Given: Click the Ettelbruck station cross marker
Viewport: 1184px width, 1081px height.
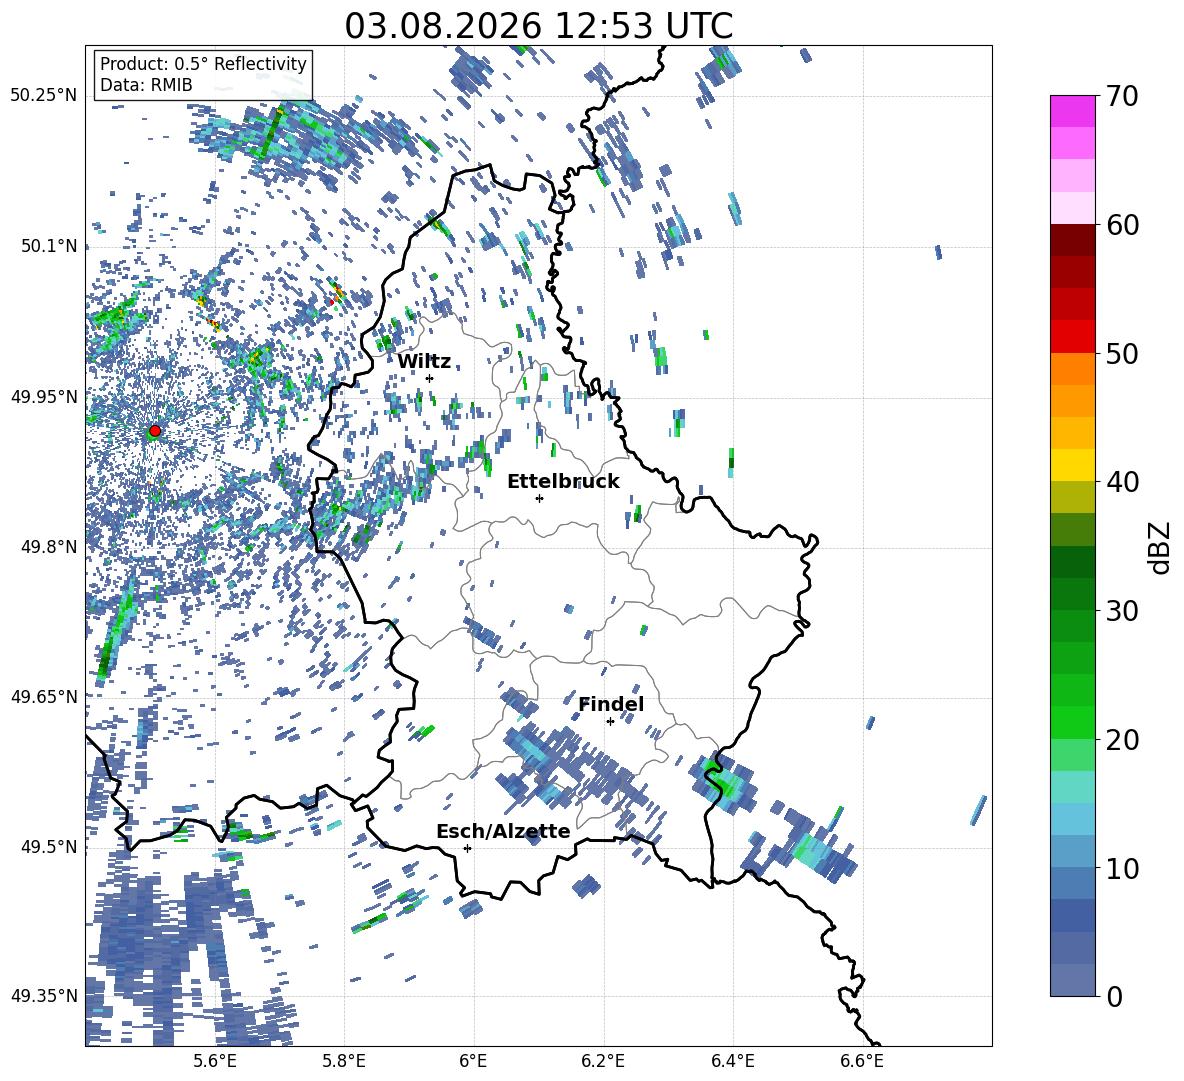Looking at the screenshot, I should point(539,498).
